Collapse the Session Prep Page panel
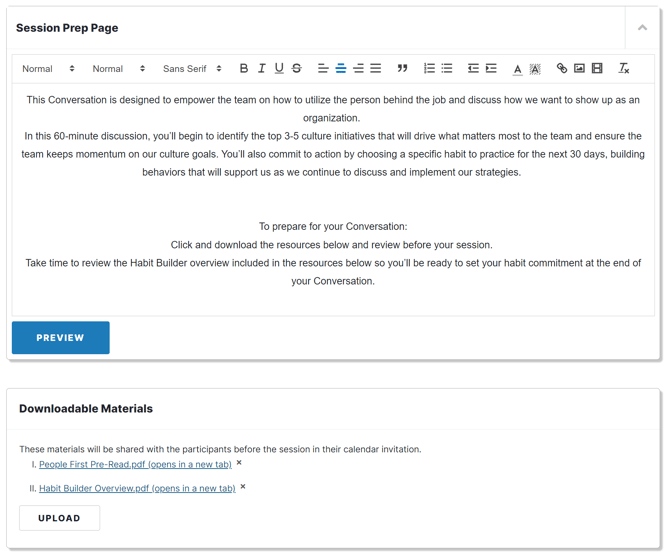The height and width of the screenshot is (556, 670). pyautogui.click(x=642, y=28)
